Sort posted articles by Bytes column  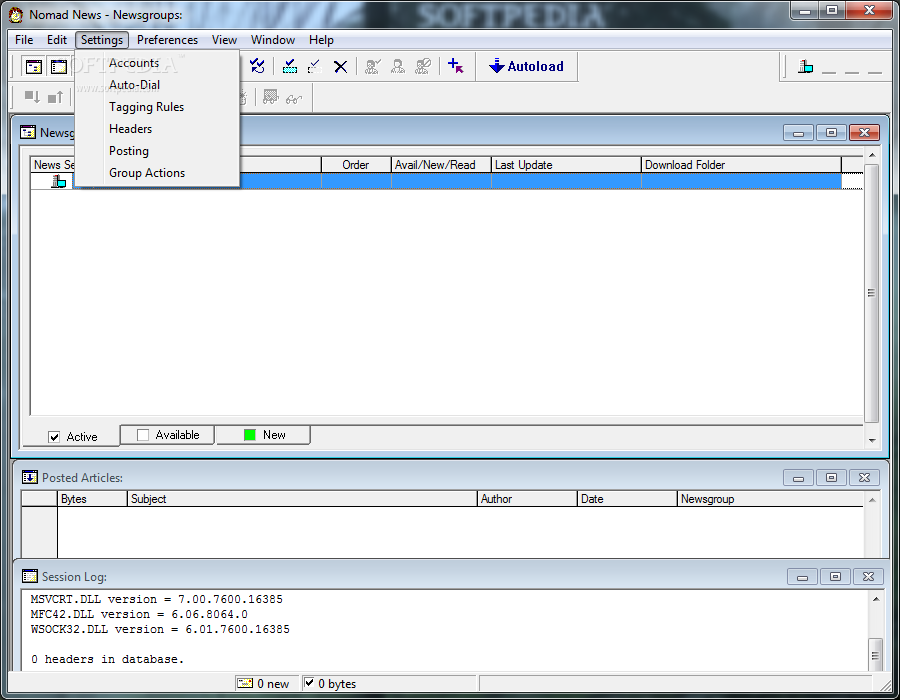(x=92, y=499)
